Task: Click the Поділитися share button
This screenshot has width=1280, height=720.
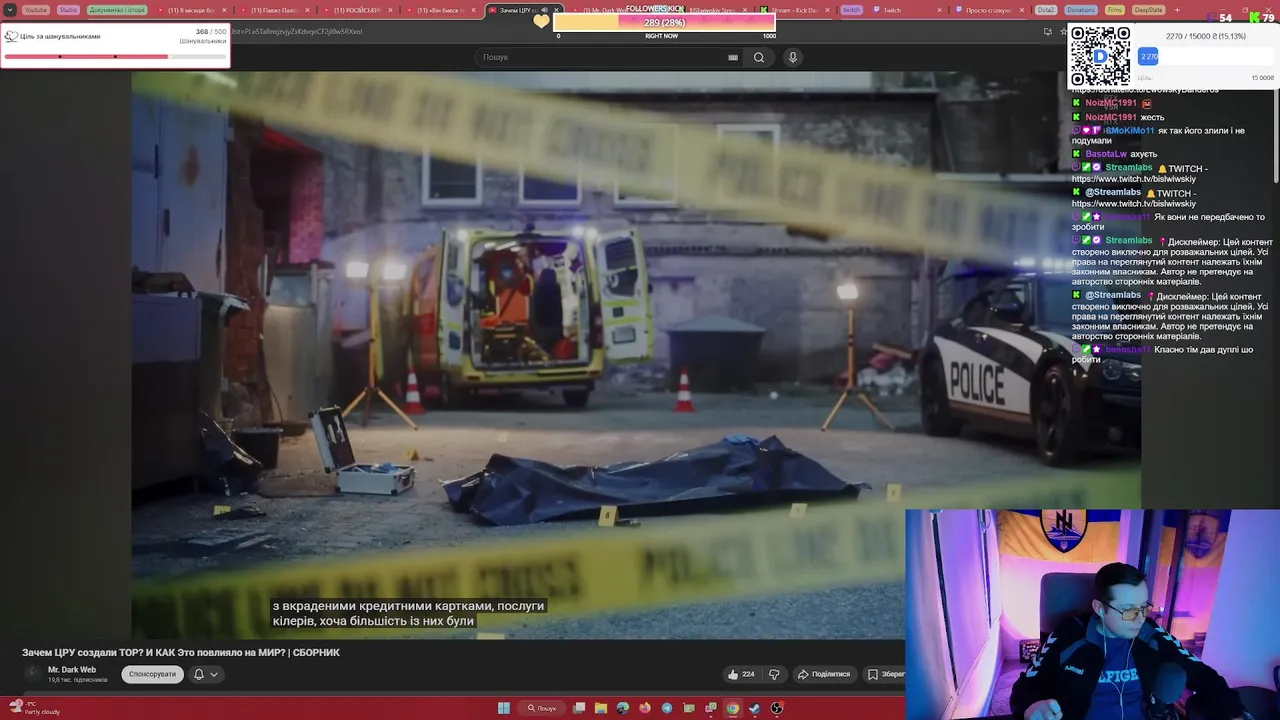Action: click(x=824, y=674)
